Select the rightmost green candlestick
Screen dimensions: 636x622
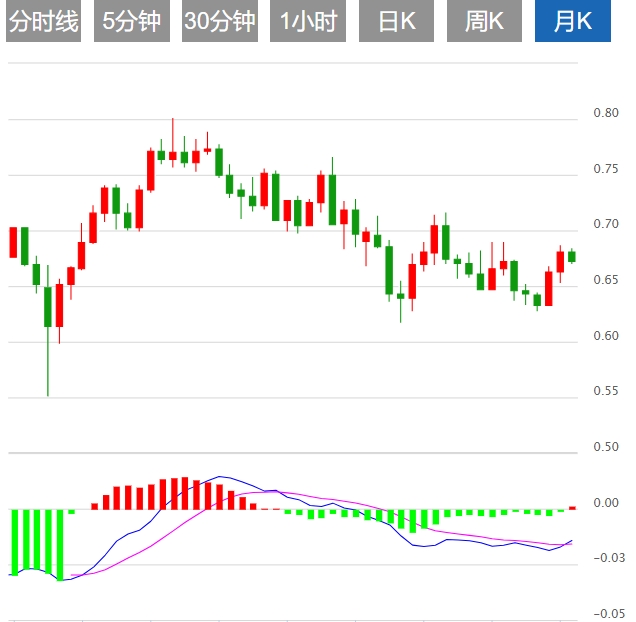pyautogui.click(x=572, y=257)
